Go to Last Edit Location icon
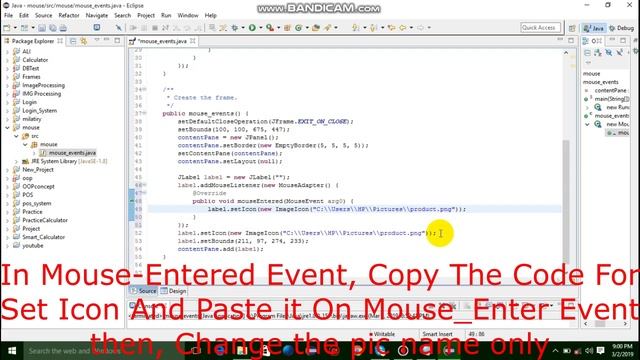The image size is (640, 360). 392,28
